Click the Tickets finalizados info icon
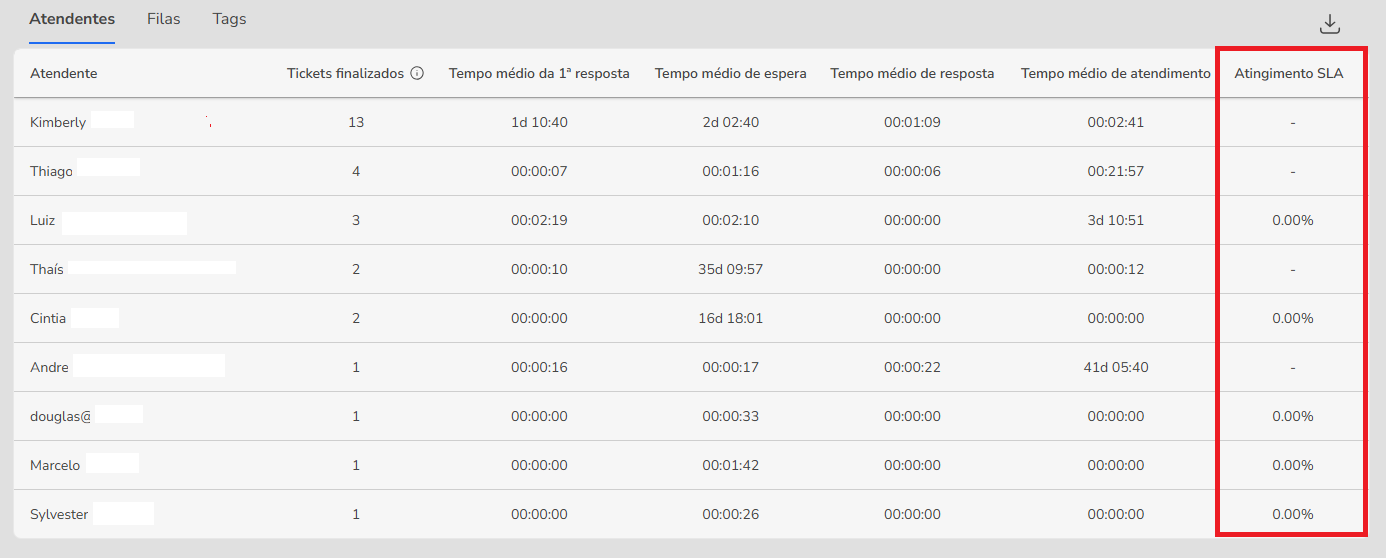This screenshot has height=558, width=1386. (x=417, y=73)
